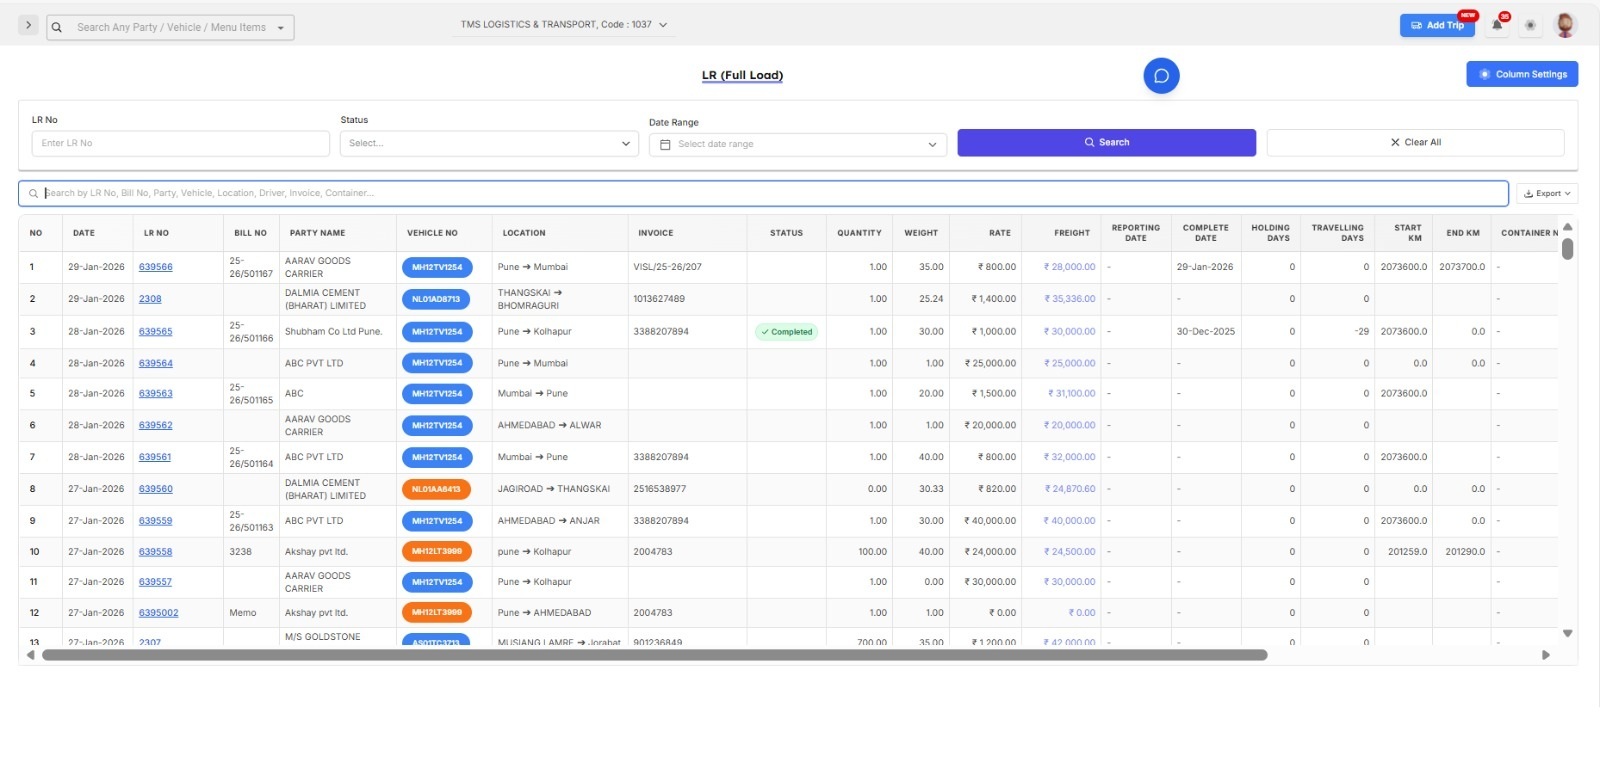Image resolution: width=1600 pixels, height=770 pixels.
Task: Click the horizontal table scrollbar
Action: click(x=654, y=655)
